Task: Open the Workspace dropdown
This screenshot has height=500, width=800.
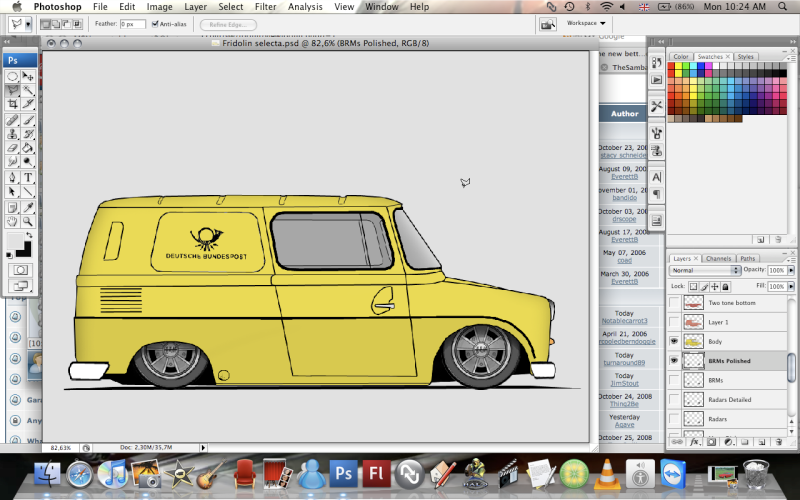Action: [x=586, y=23]
